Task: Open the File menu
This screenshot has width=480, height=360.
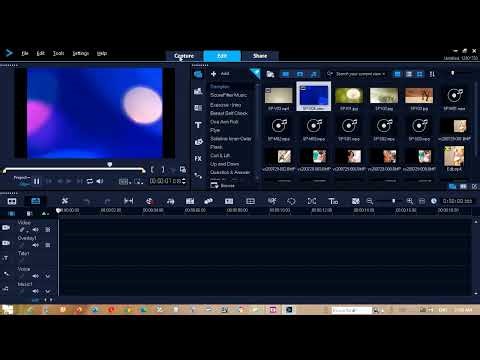Action: (25, 53)
